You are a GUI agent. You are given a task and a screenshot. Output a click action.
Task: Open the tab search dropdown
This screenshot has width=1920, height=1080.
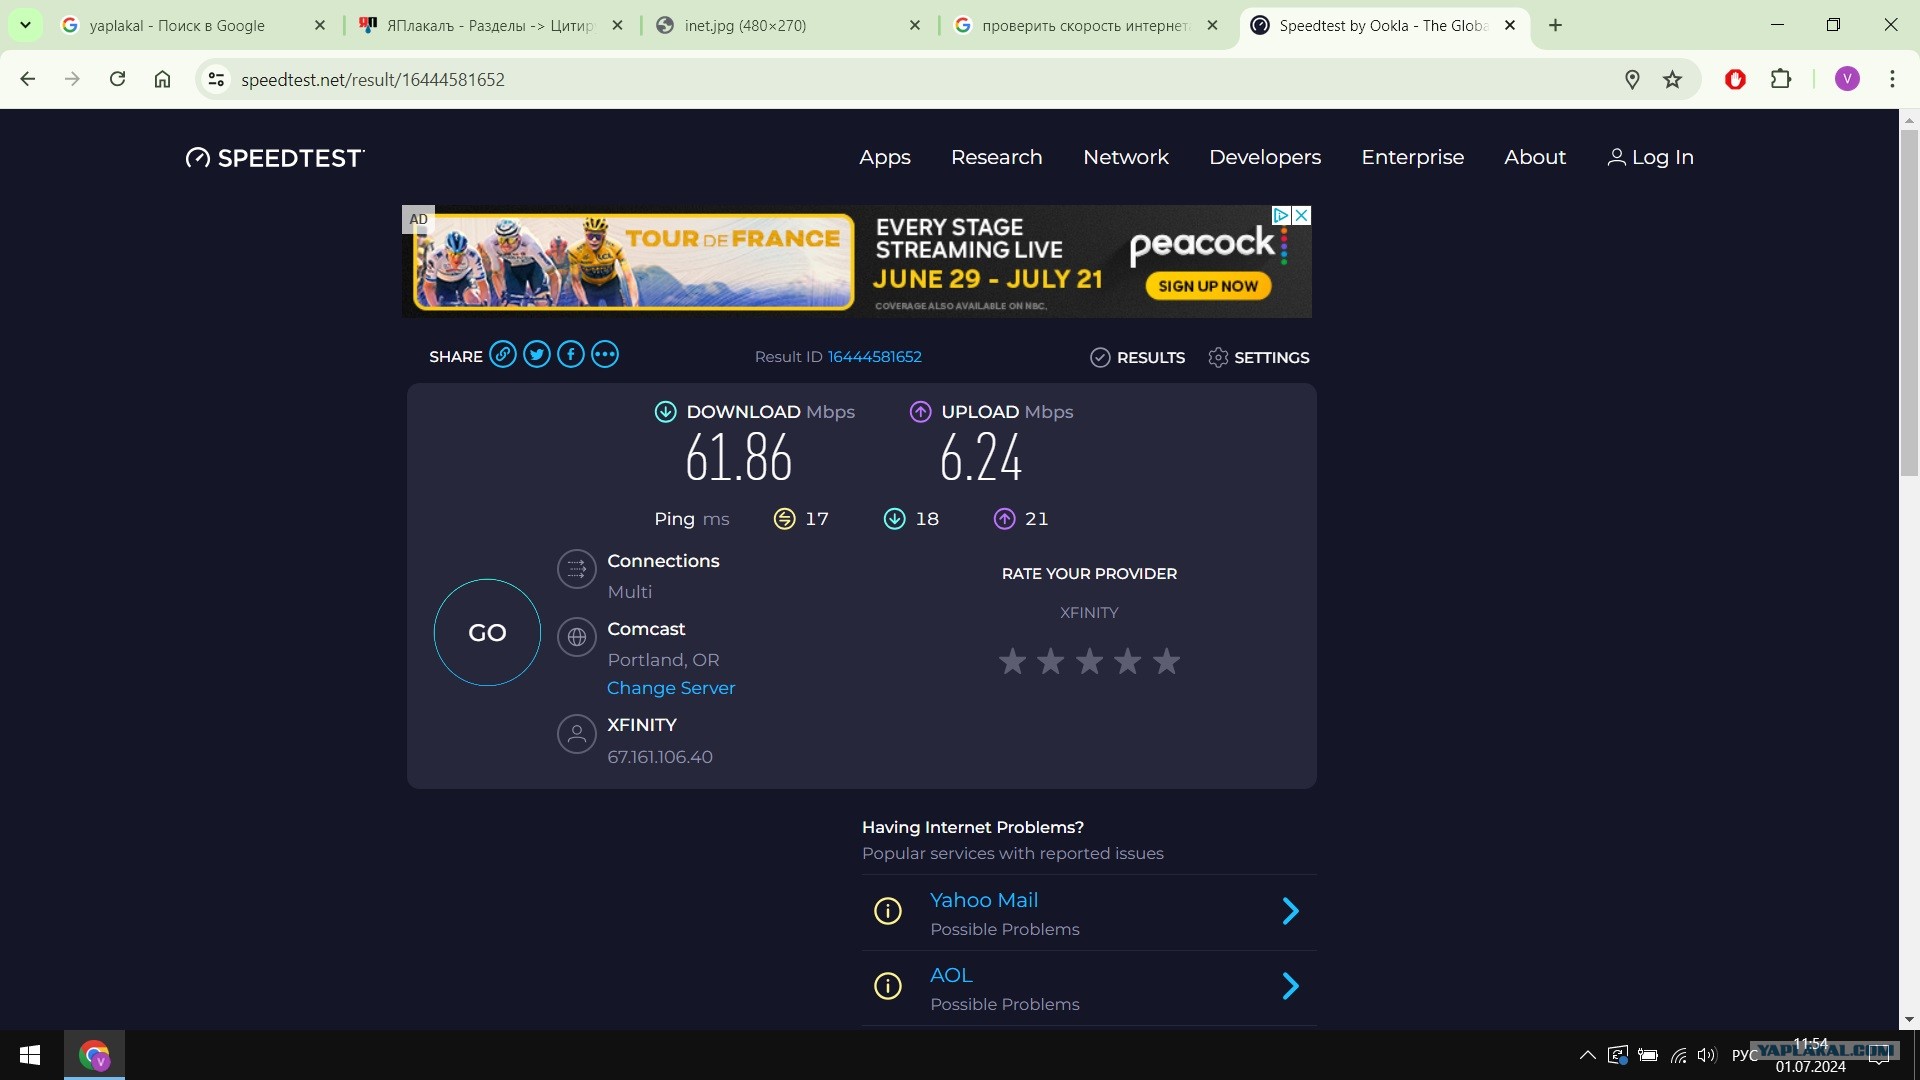pyautogui.click(x=25, y=25)
